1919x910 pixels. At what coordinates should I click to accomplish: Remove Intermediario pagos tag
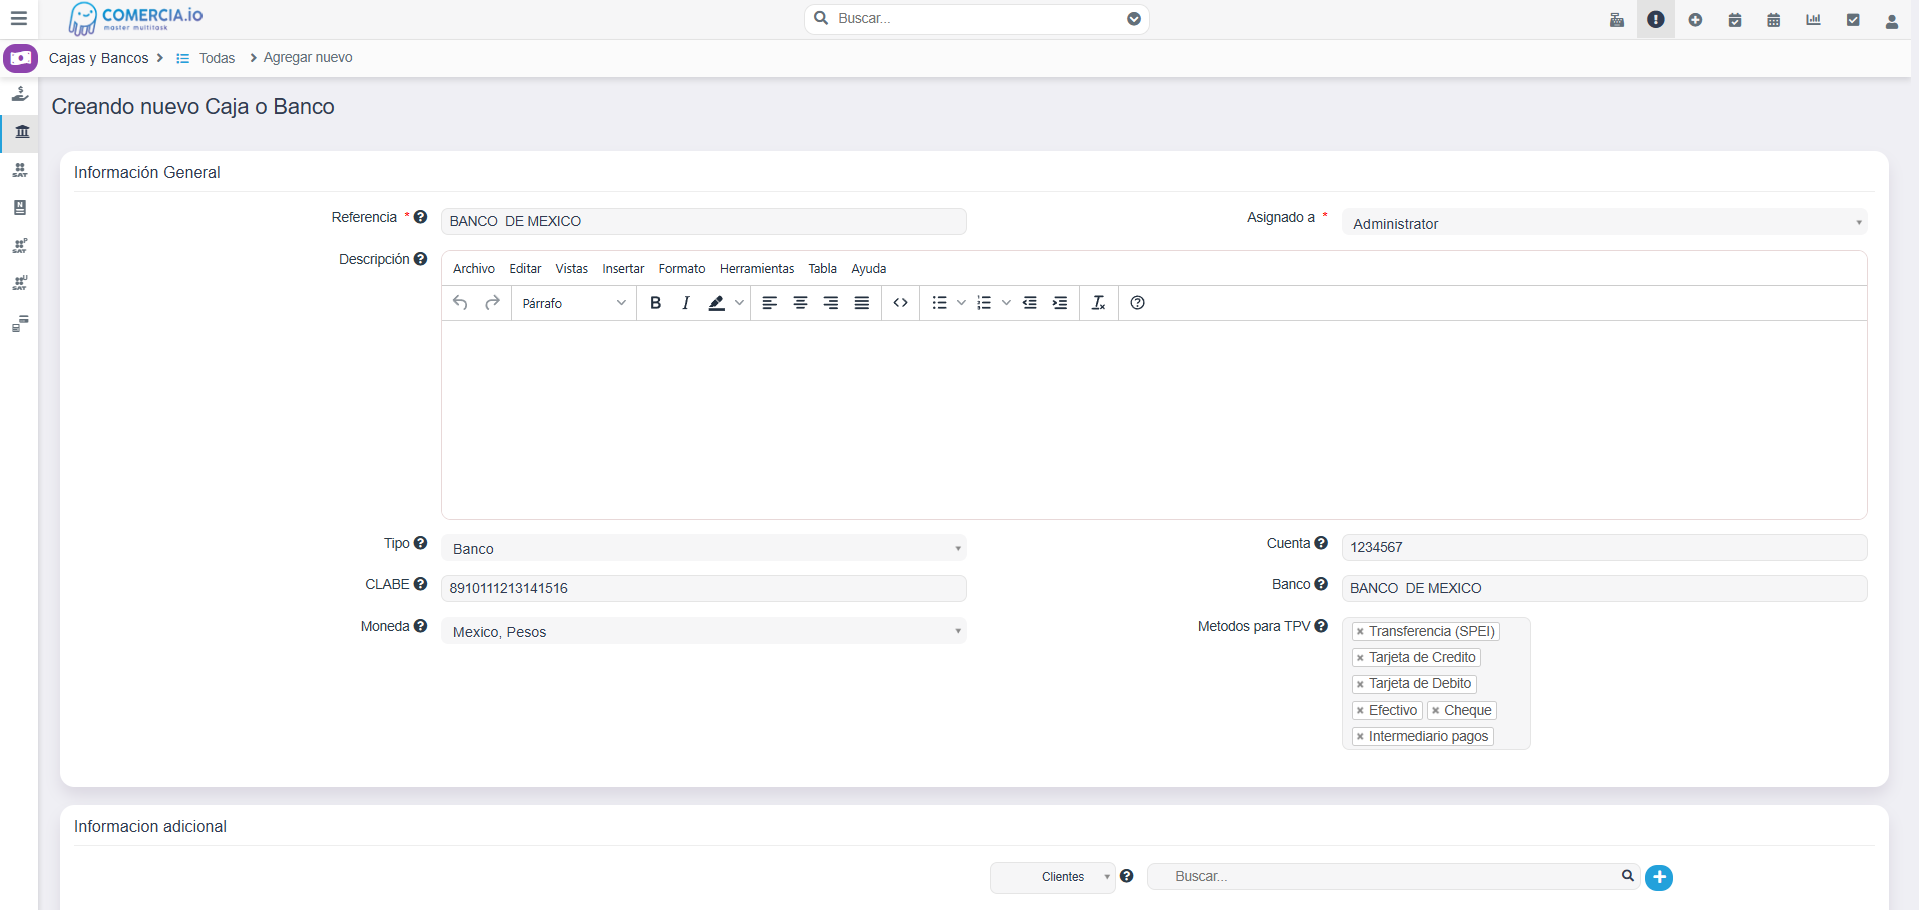coord(1360,737)
